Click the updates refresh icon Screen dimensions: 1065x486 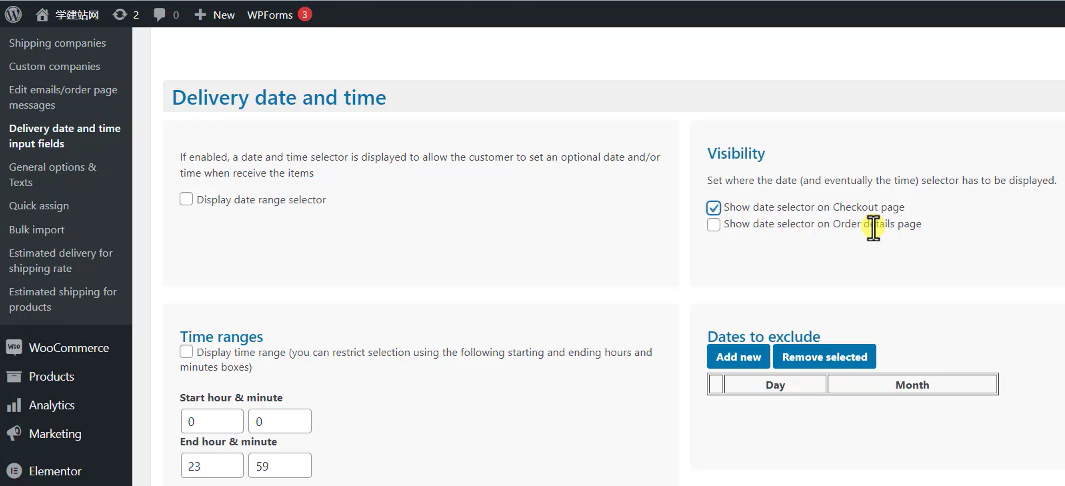point(120,15)
